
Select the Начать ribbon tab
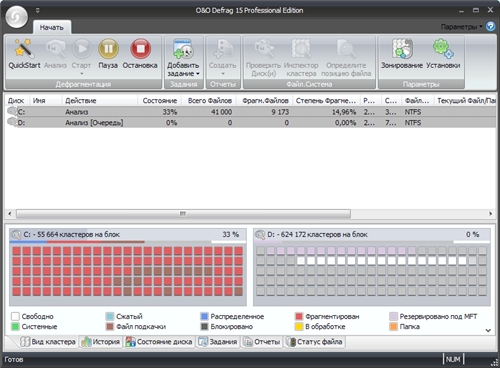pyautogui.click(x=52, y=27)
